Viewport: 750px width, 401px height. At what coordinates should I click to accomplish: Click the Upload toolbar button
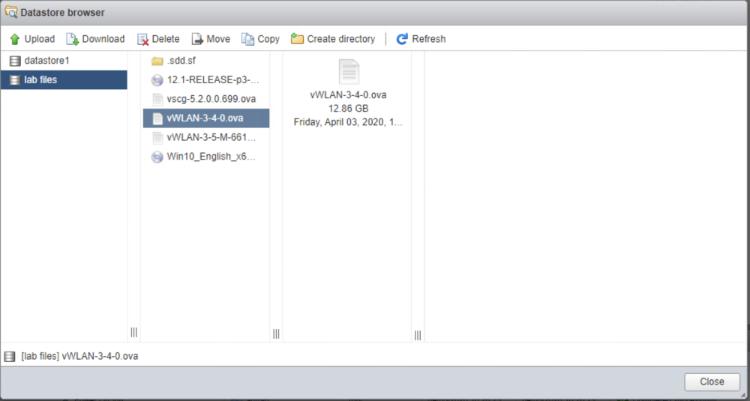coord(32,39)
